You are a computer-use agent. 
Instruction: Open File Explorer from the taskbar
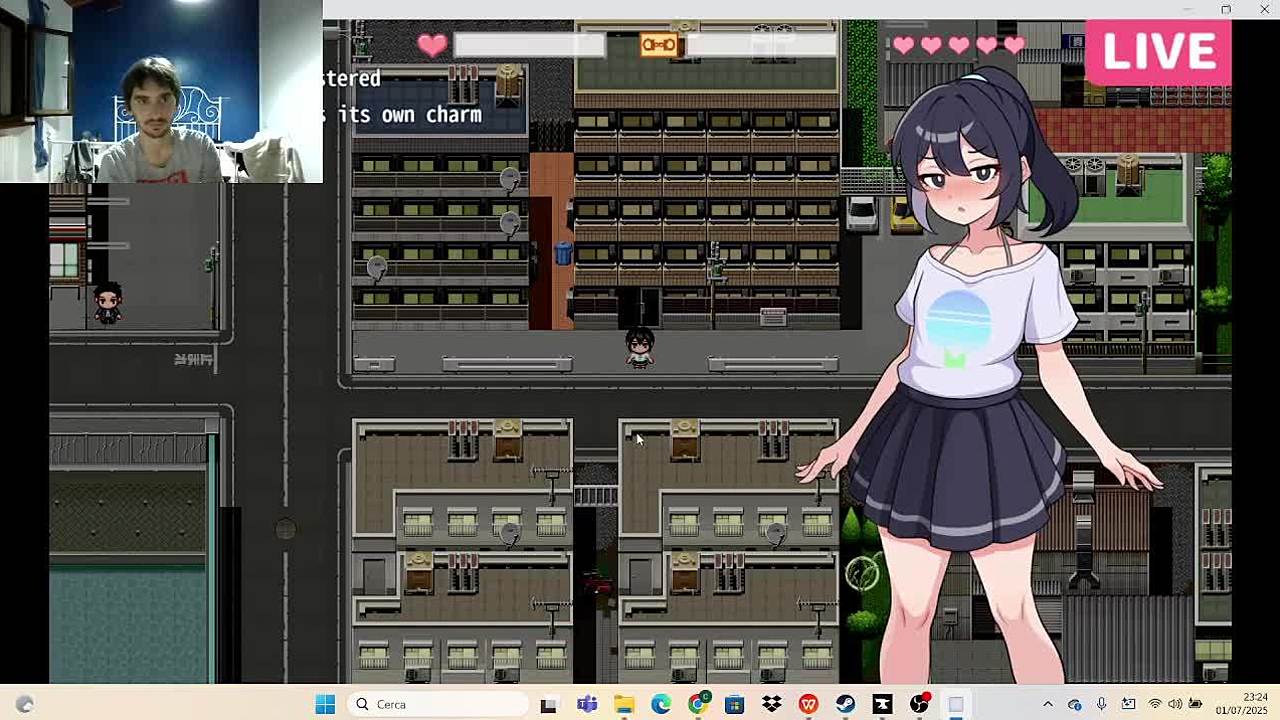624,705
